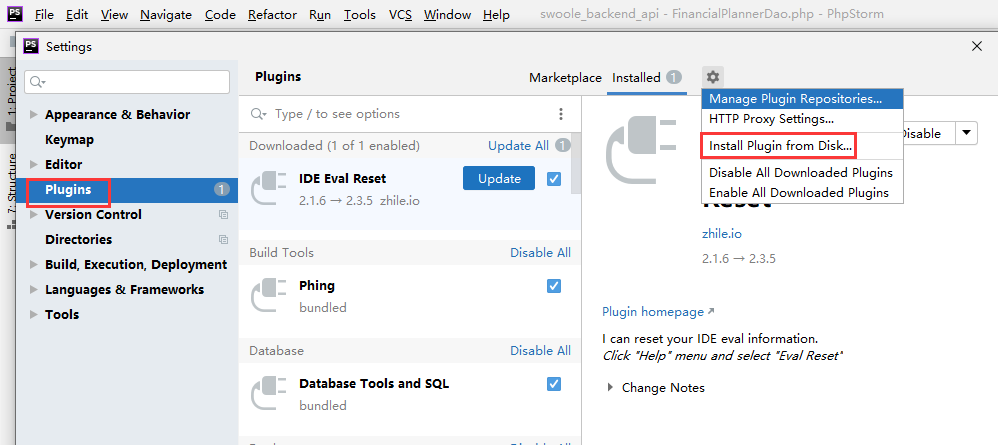
Task: Open the Help menu
Action: 496,15
